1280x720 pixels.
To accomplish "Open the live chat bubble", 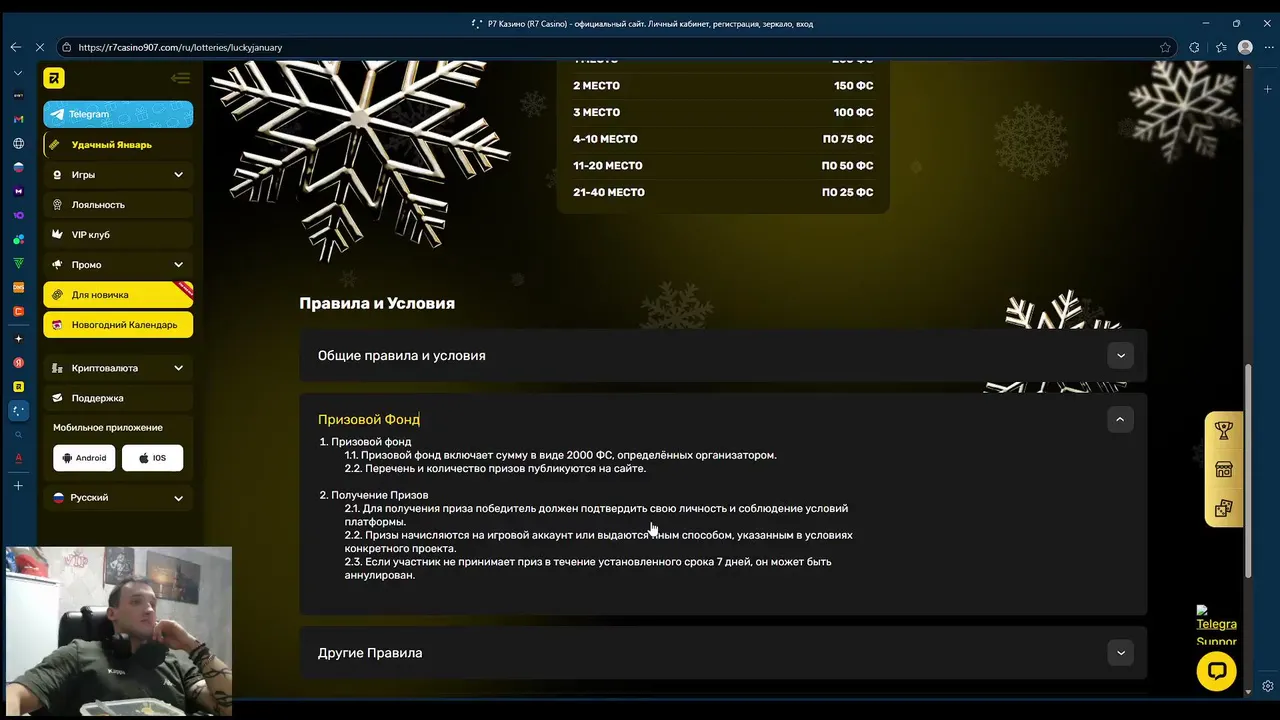I will coord(1217,671).
